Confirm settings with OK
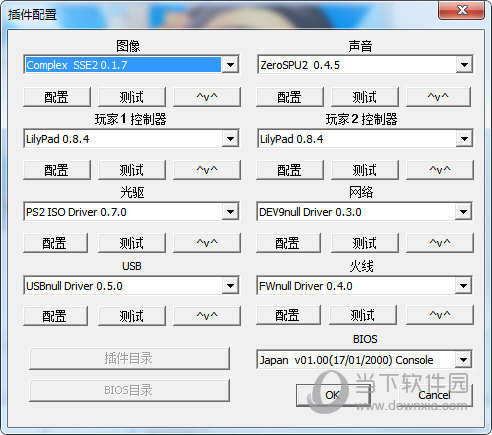Image resolution: width=492 pixels, height=435 pixels. (x=333, y=395)
